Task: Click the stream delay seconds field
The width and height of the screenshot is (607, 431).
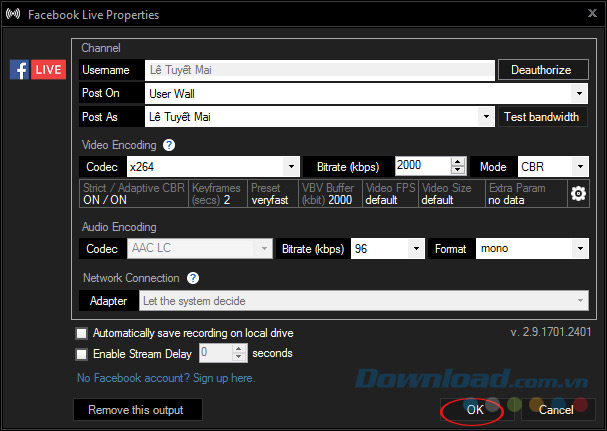Action: click(x=216, y=353)
